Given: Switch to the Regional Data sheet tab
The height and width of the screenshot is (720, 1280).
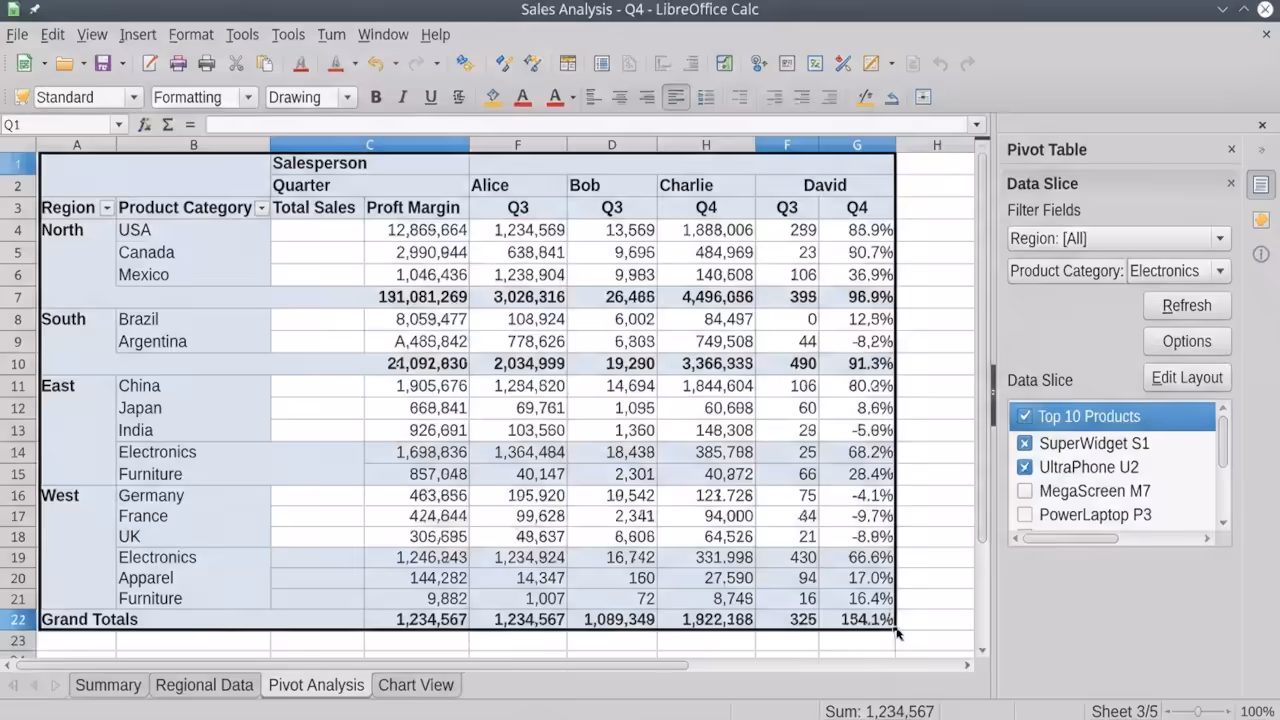Looking at the screenshot, I should (204, 685).
